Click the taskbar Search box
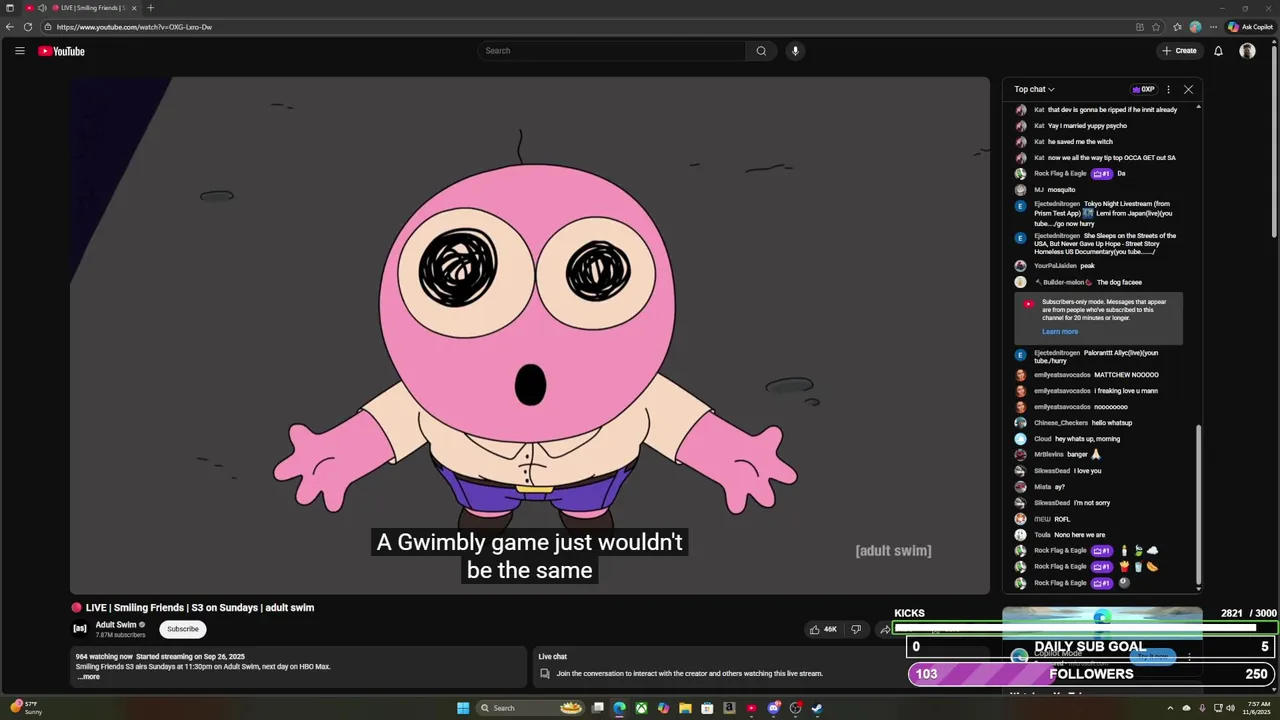 (530, 708)
